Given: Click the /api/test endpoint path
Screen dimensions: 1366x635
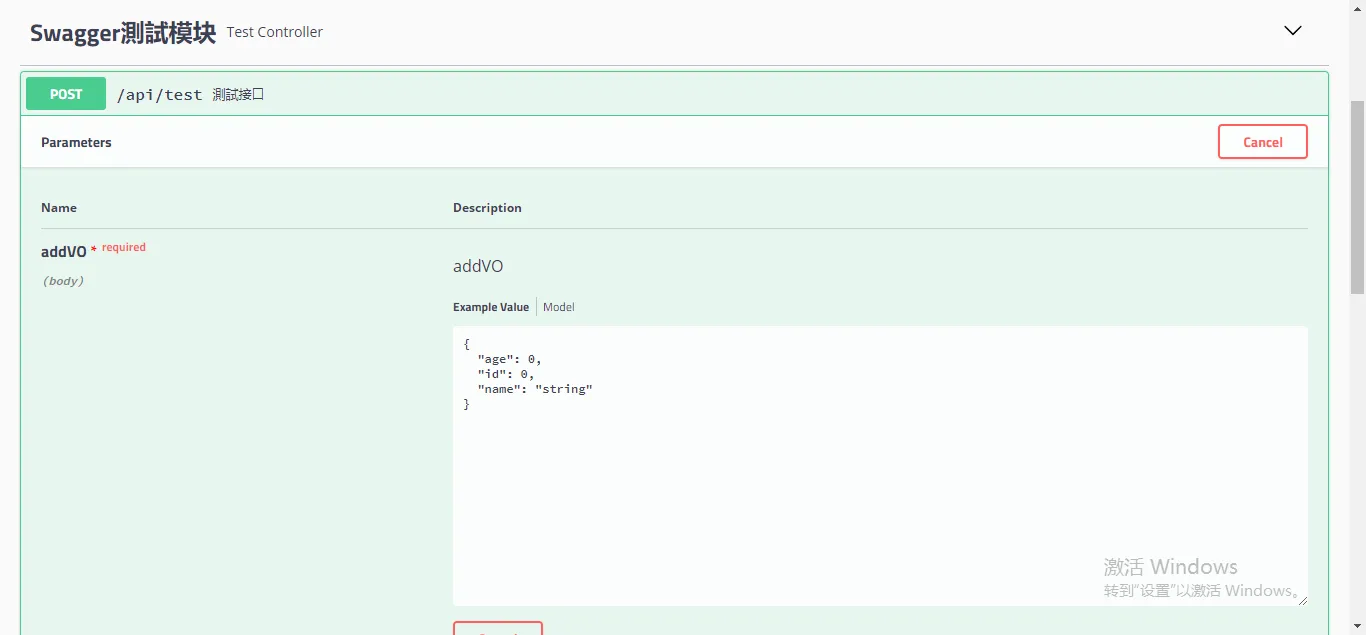Looking at the screenshot, I should pos(159,95).
